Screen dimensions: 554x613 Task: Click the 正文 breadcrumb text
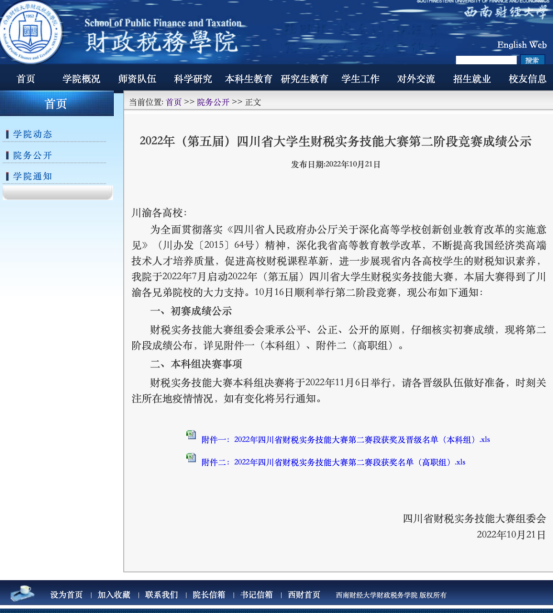pos(253,102)
